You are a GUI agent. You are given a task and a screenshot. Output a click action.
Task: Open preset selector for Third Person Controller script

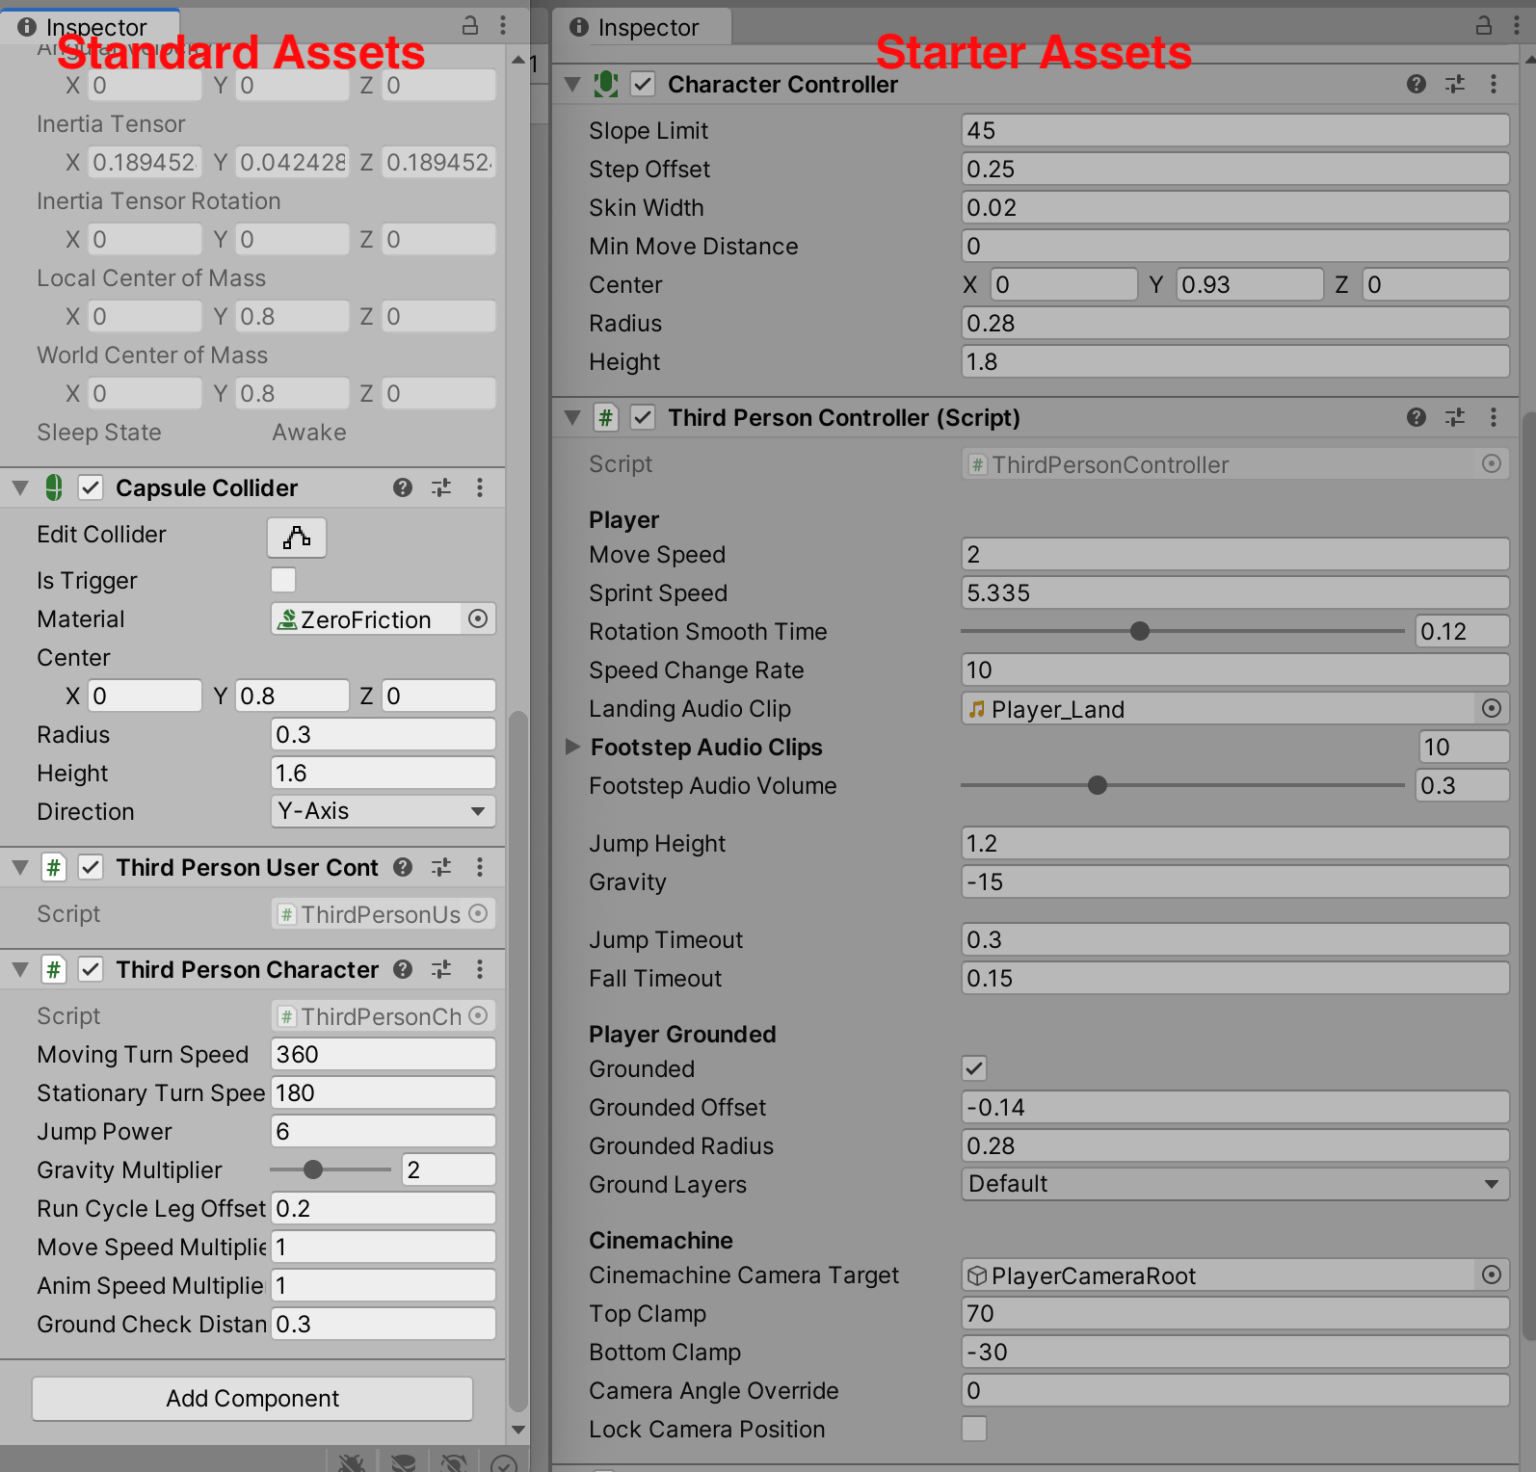[x=1455, y=417]
